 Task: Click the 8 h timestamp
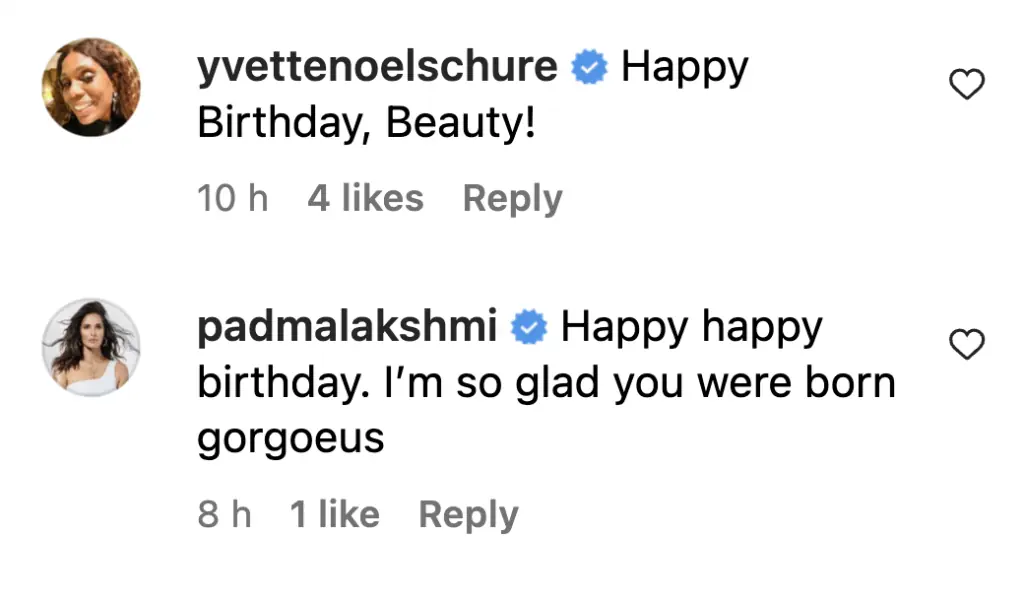point(224,514)
